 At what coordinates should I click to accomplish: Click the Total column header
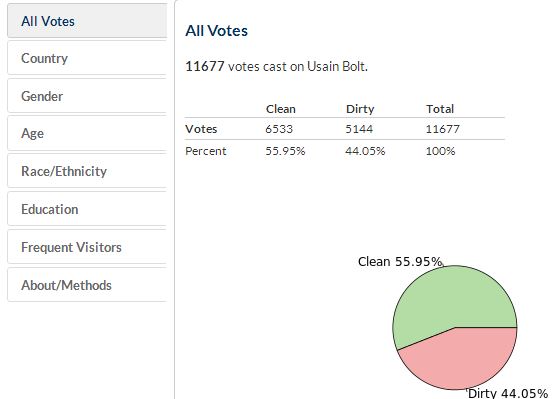click(440, 109)
